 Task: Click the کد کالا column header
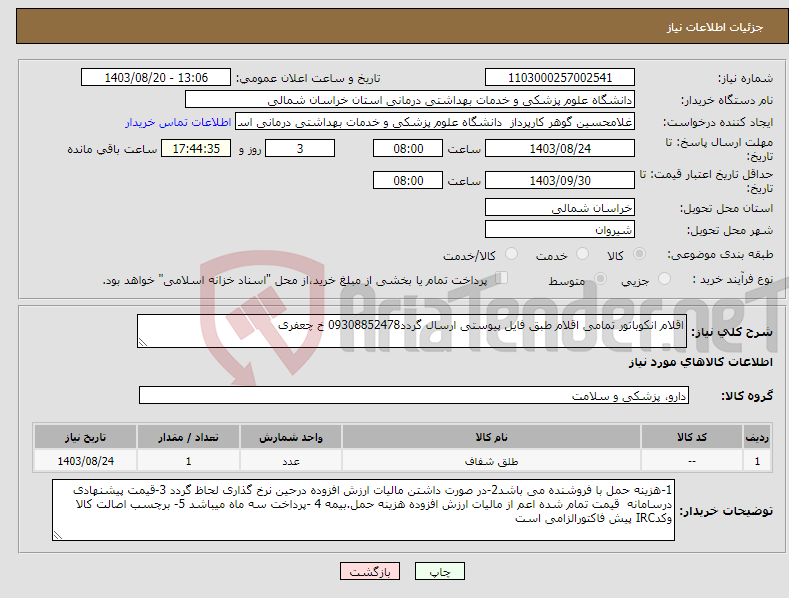(692, 437)
